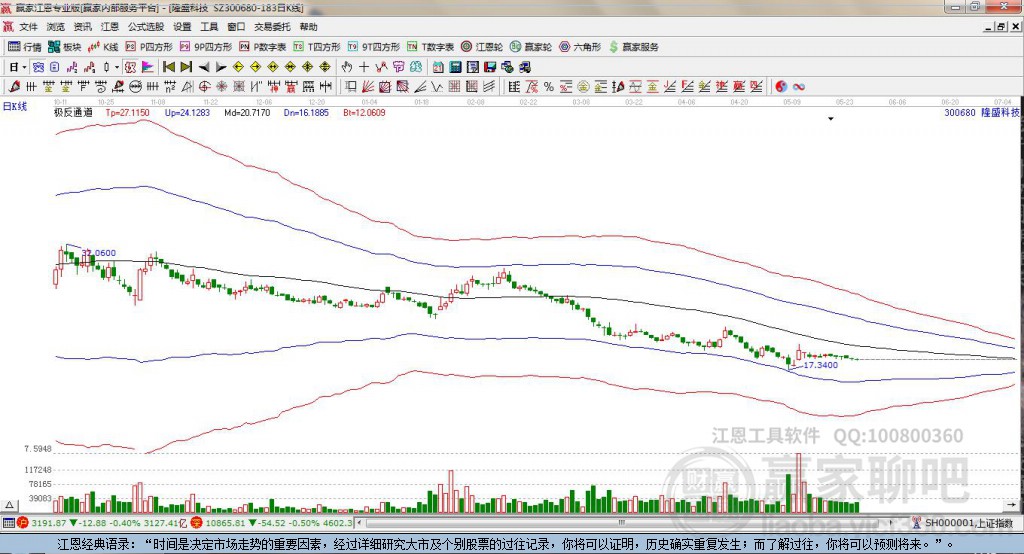Open the 帮助 menu
1024x554 pixels.
308,27
